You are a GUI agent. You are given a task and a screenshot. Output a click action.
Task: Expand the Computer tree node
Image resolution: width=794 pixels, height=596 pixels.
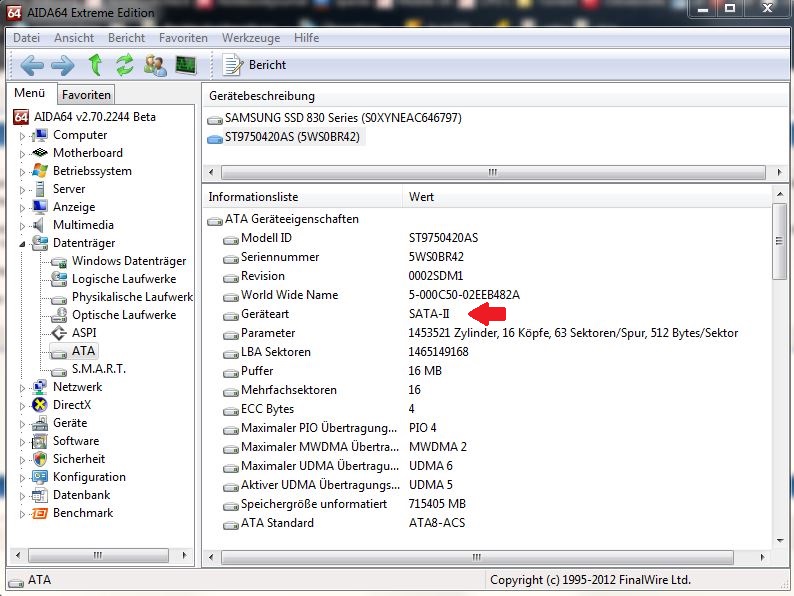pyautogui.click(x=22, y=136)
